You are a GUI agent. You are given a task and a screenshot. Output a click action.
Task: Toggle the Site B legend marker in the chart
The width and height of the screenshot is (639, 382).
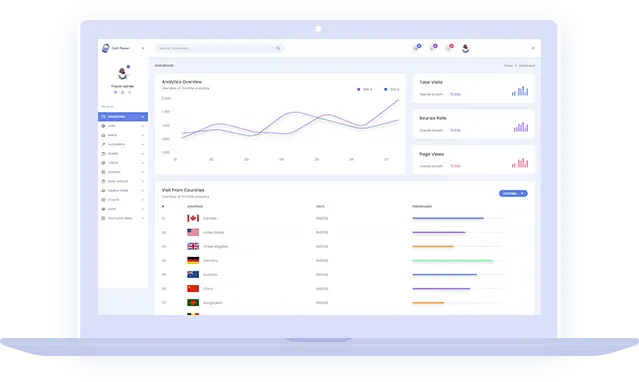(386, 89)
